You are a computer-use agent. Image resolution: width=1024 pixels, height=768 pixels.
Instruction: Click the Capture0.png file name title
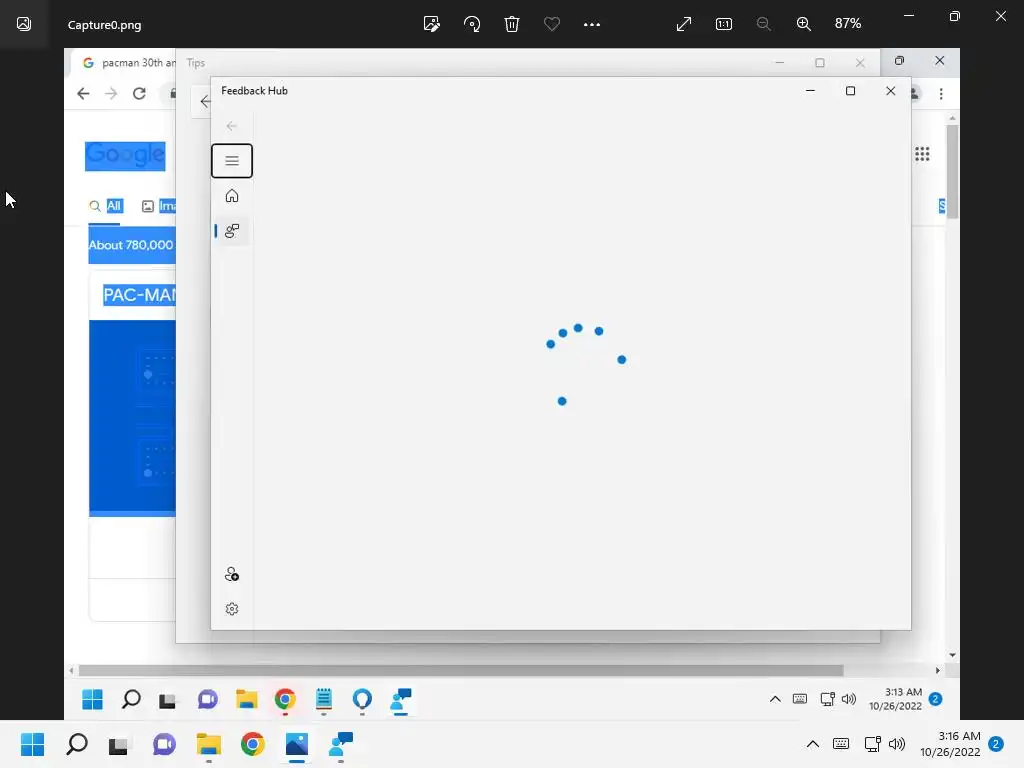[104, 25]
